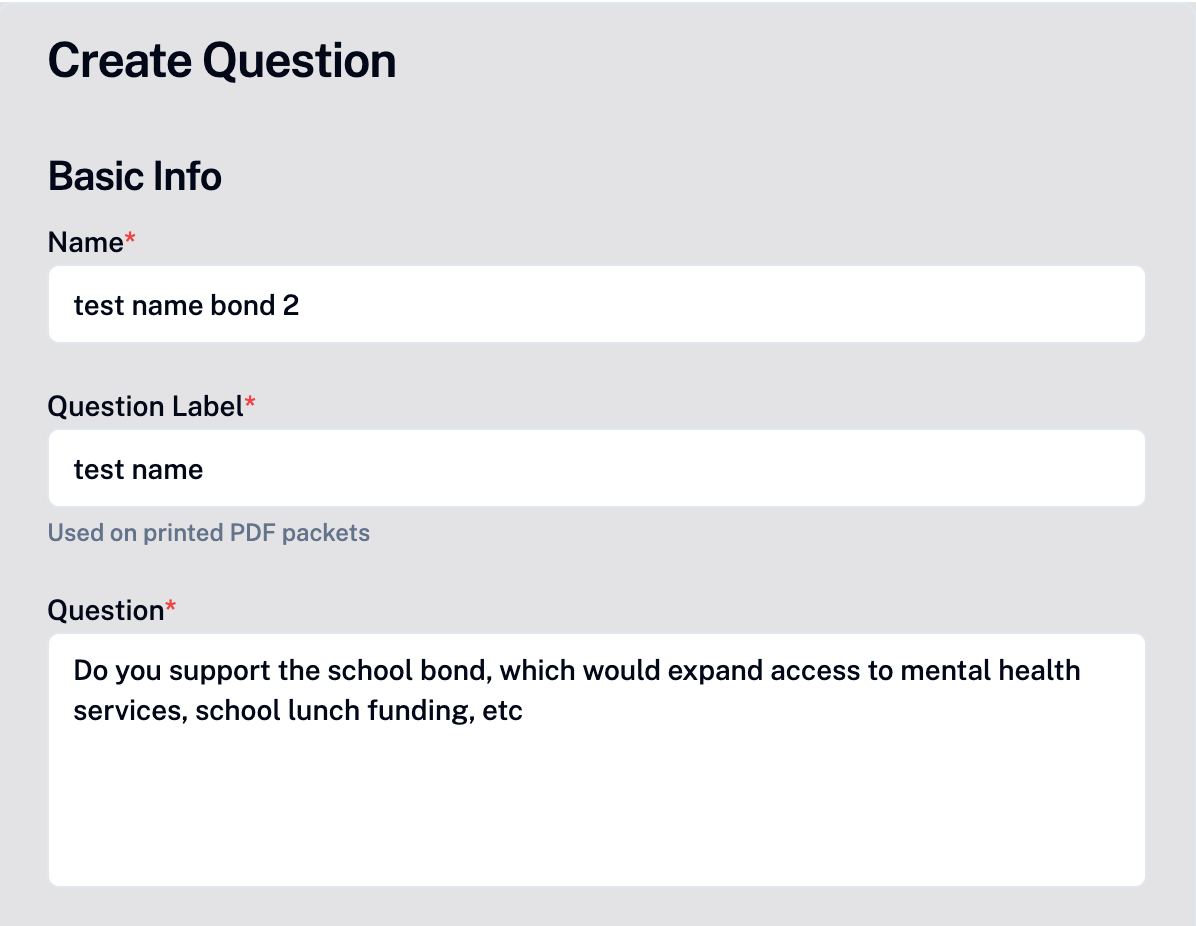Viewport: 1196px width, 926px height.
Task: Click the words "mental health" in the question
Action: (990, 670)
